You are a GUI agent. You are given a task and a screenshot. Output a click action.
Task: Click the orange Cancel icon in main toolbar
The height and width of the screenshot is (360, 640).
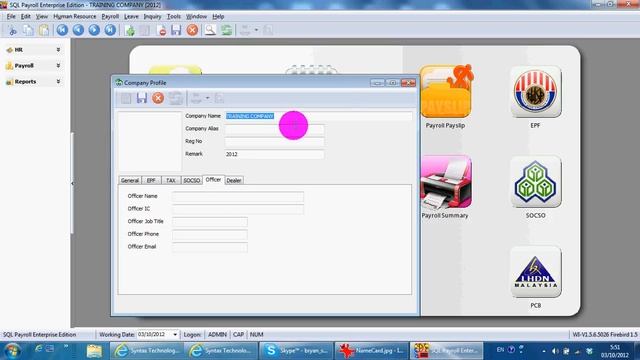click(x=192, y=30)
